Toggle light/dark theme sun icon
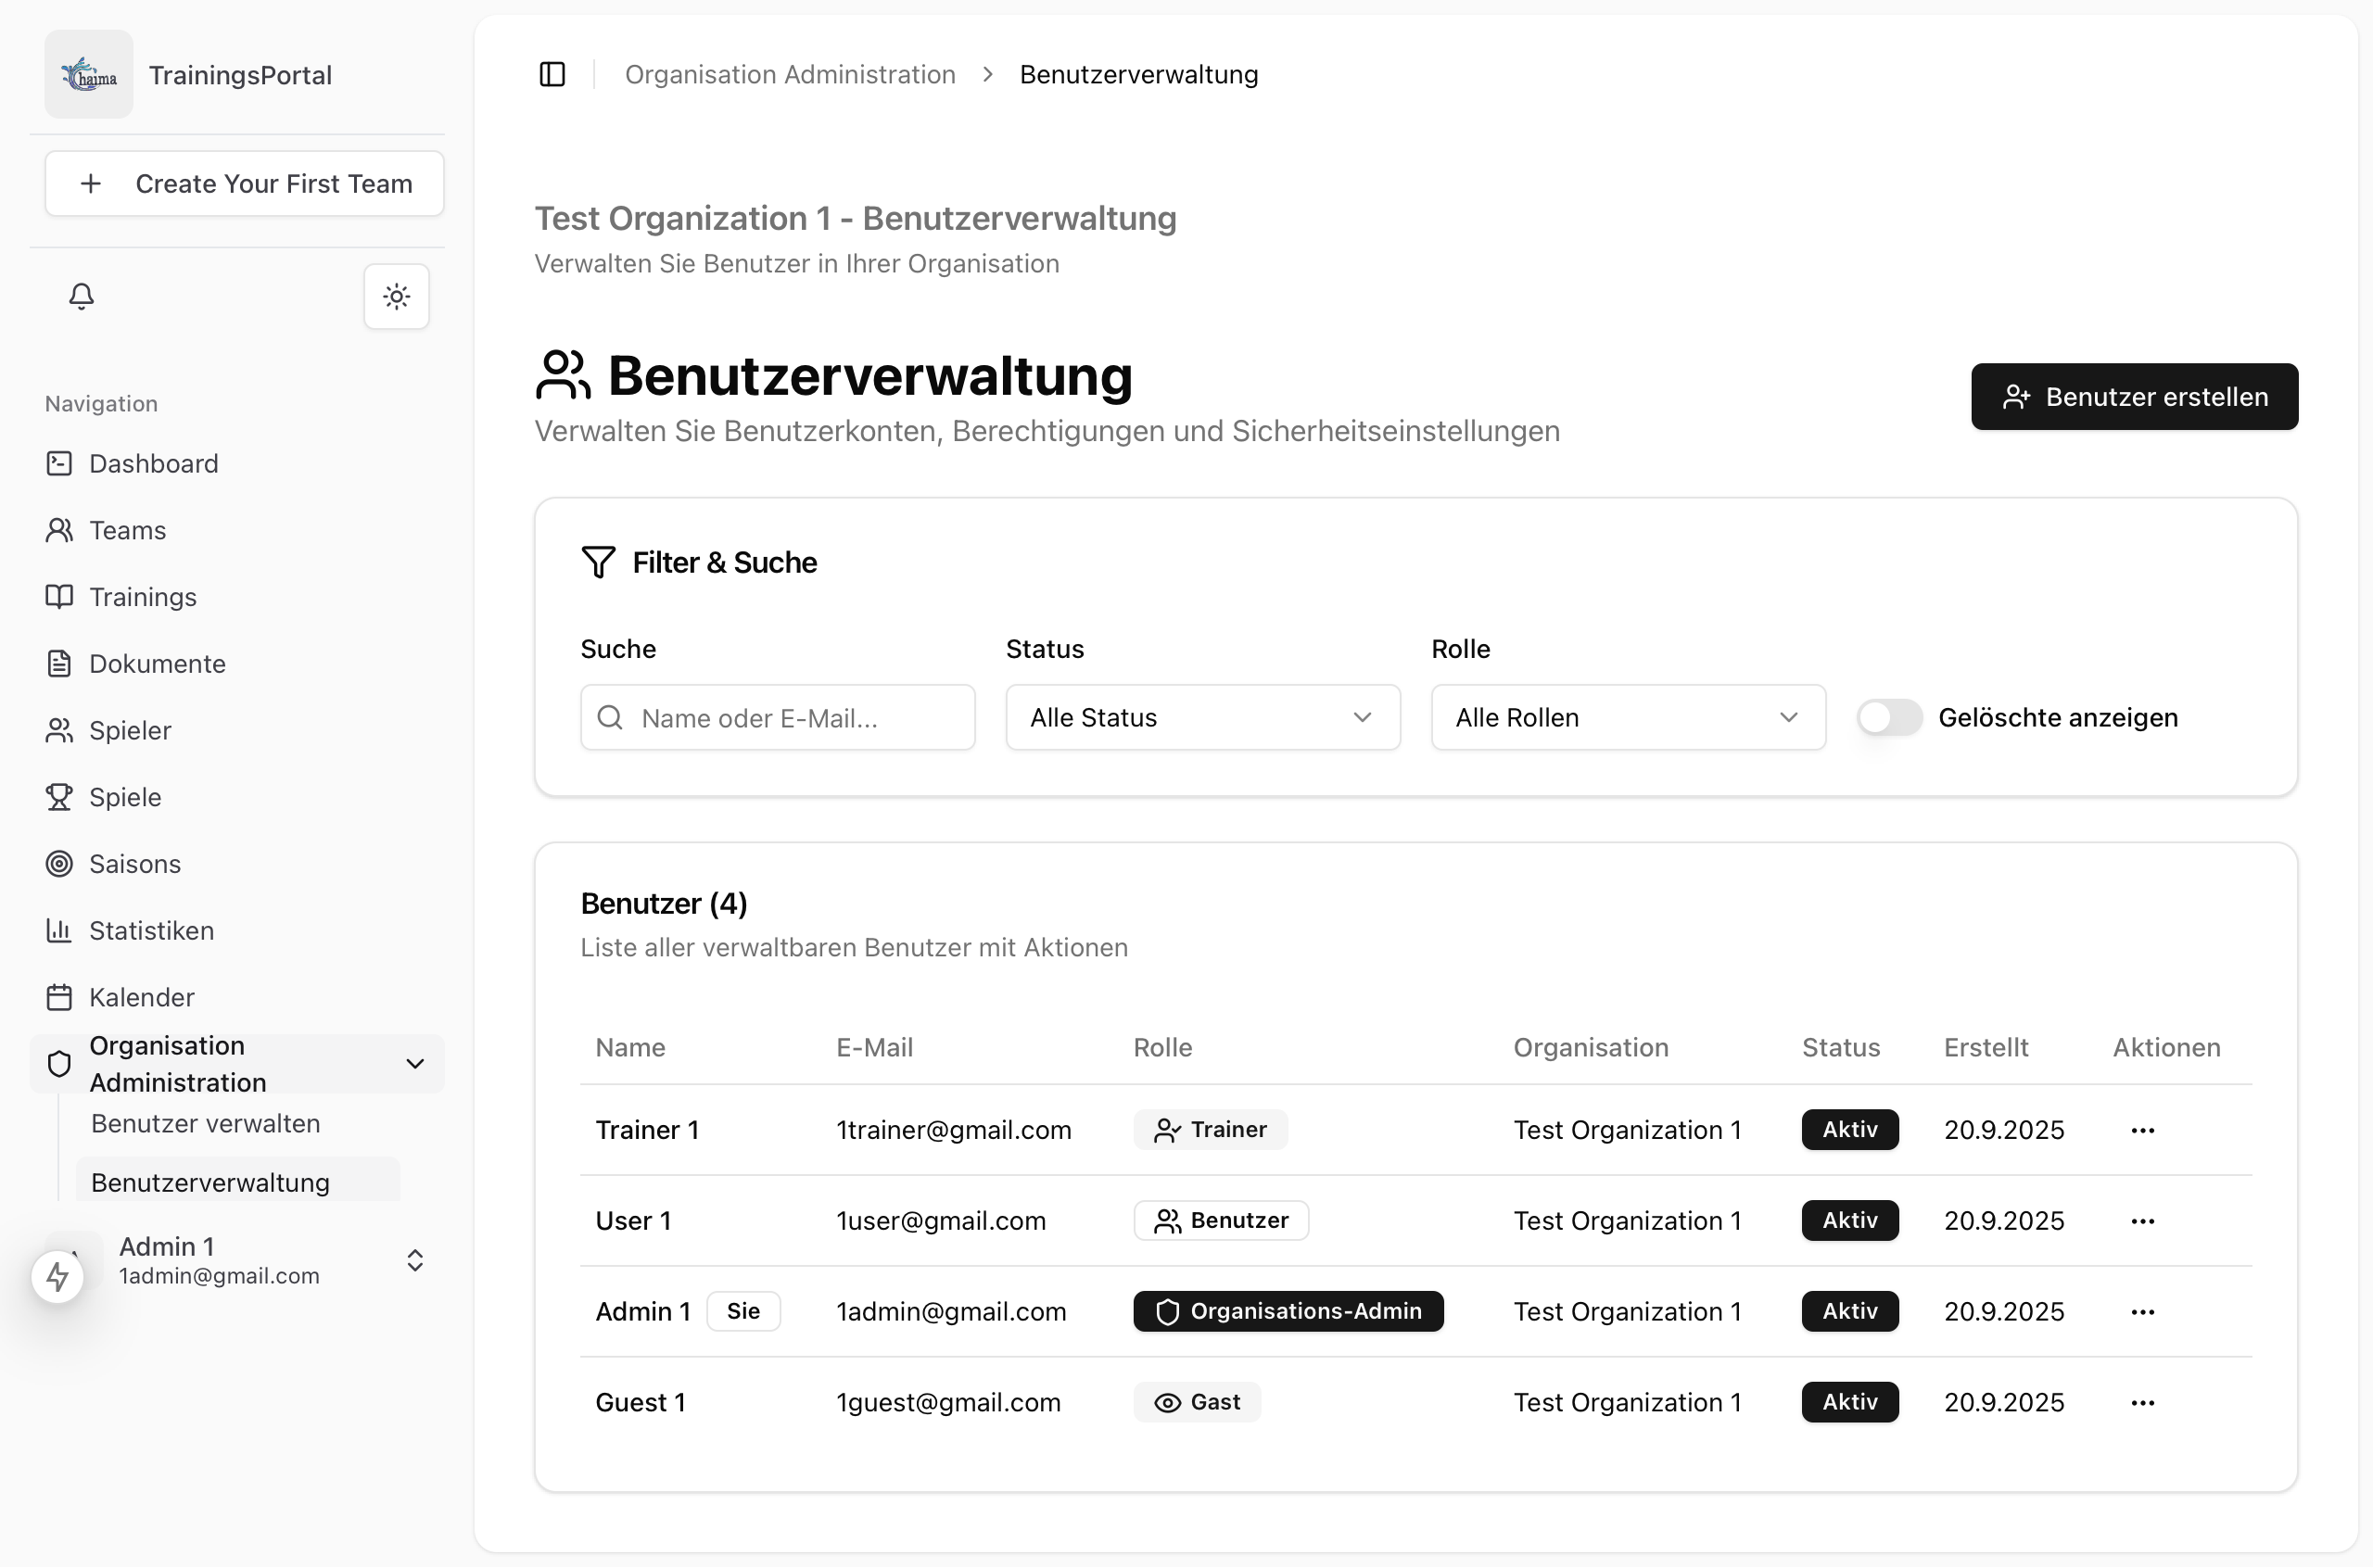 [x=397, y=296]
